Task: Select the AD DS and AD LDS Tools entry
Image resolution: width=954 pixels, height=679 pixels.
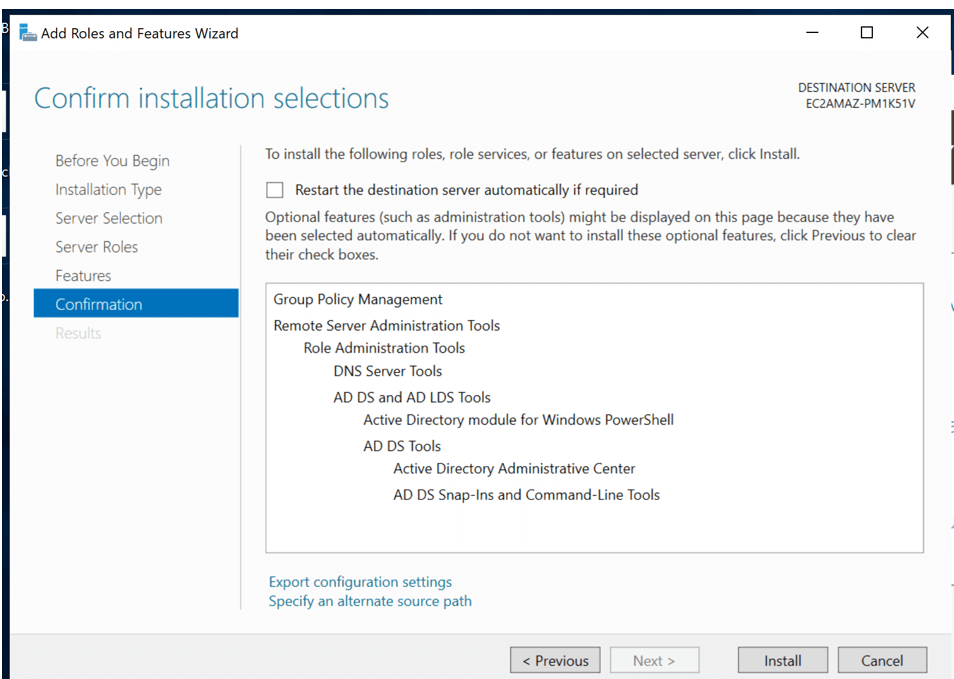Action: (412, 397)
